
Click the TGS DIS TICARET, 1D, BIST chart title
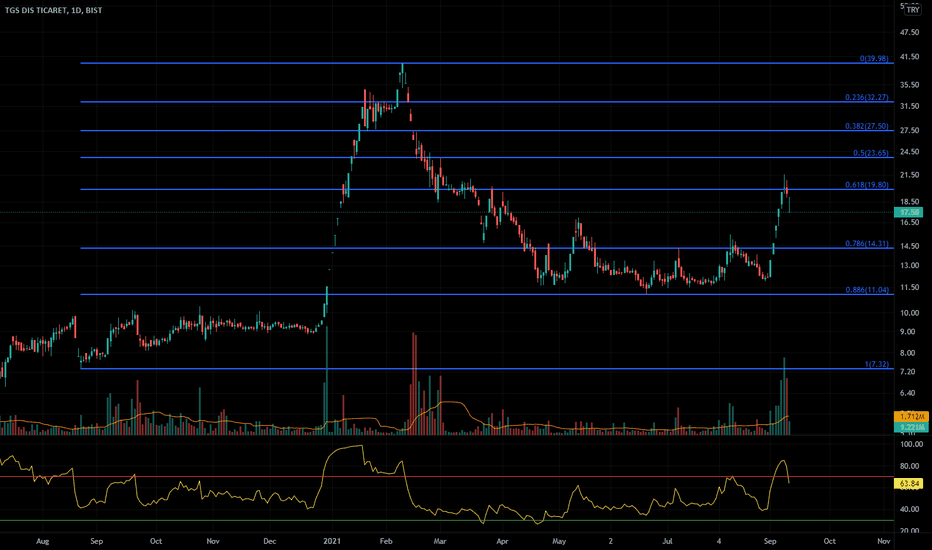[x=53, y=10]
